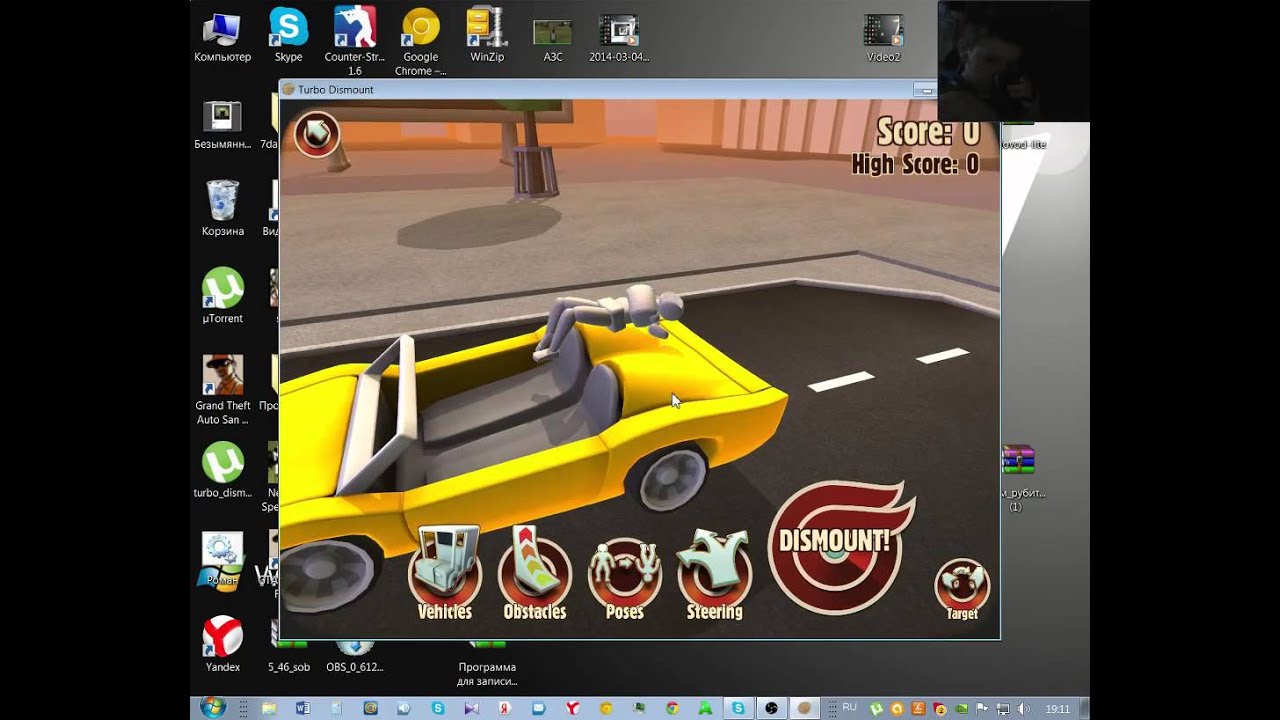Viewport: 1280px width, 720px height.
Task: Select the АЗС desktop file
Action: coord(553,38)
